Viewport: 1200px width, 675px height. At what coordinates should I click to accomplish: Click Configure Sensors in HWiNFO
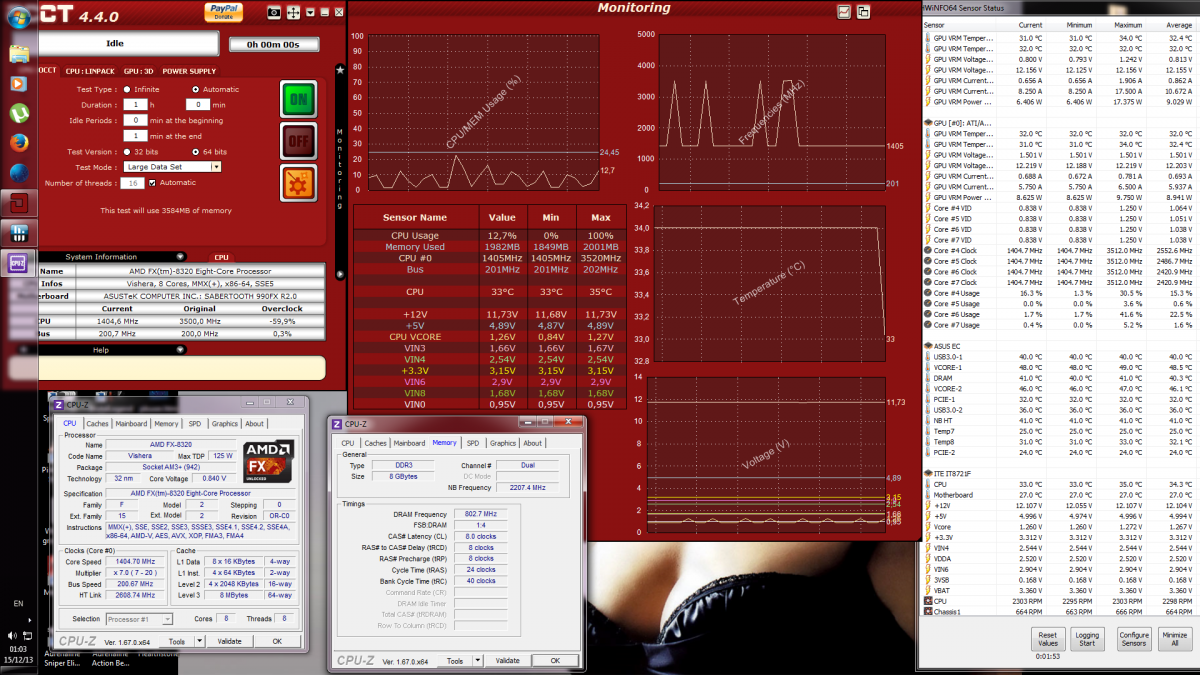1133,639
